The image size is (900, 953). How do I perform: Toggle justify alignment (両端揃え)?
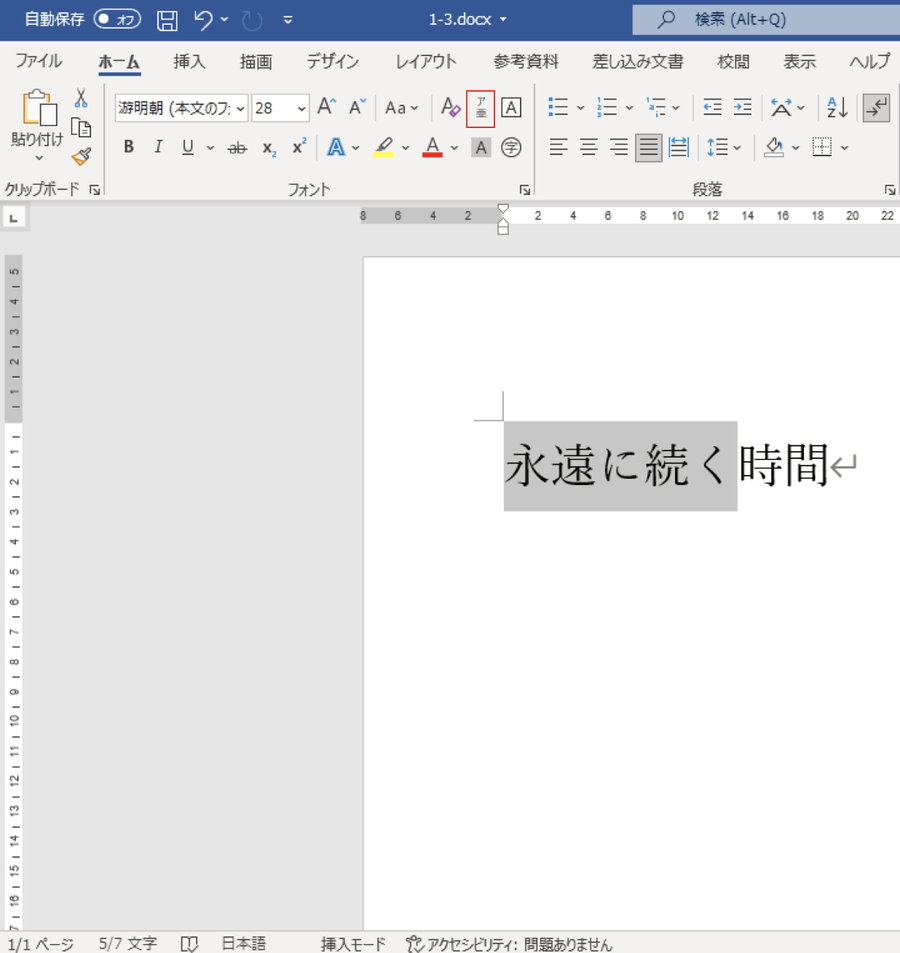coord(648,148)
